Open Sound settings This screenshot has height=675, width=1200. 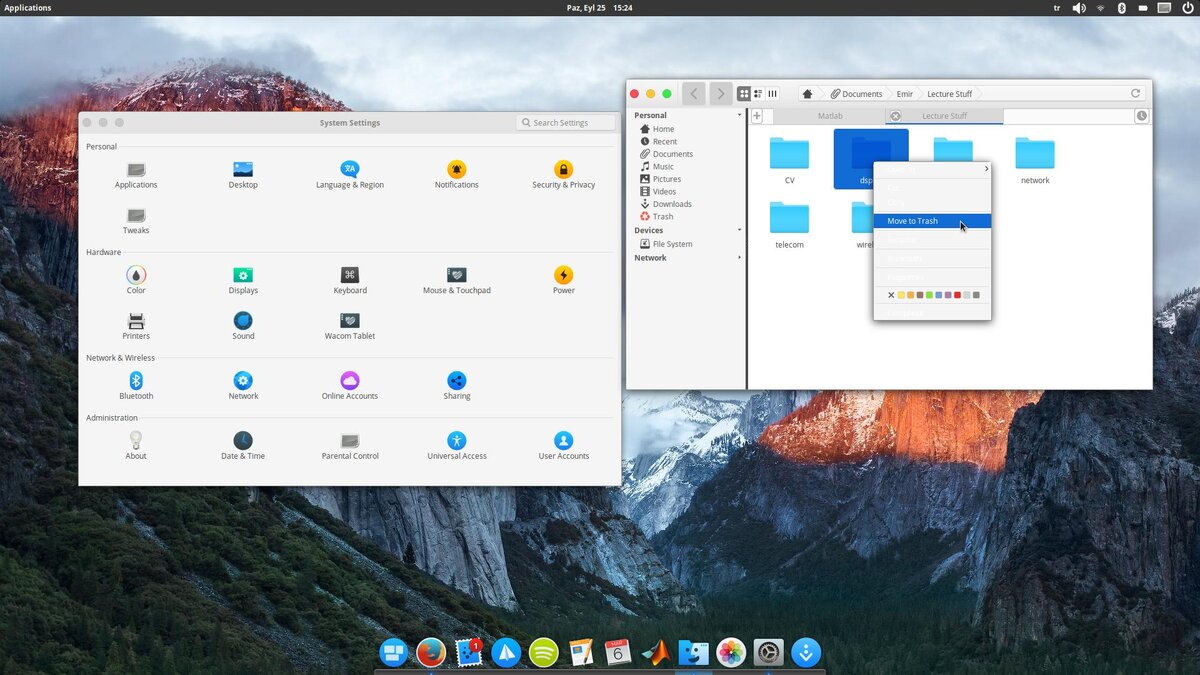tap(243, 327)
